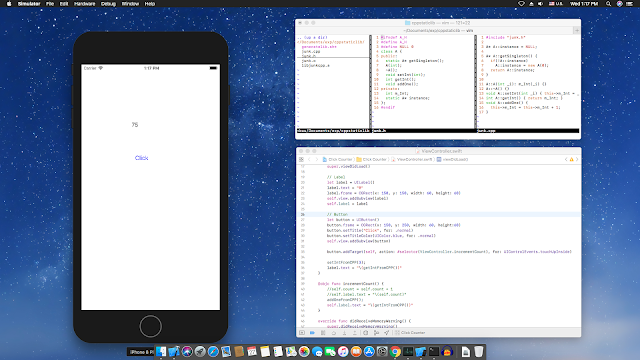640x360 pixels.
Task: Click the junk.cpp status line in vim
Action: (x=528, y=131)
